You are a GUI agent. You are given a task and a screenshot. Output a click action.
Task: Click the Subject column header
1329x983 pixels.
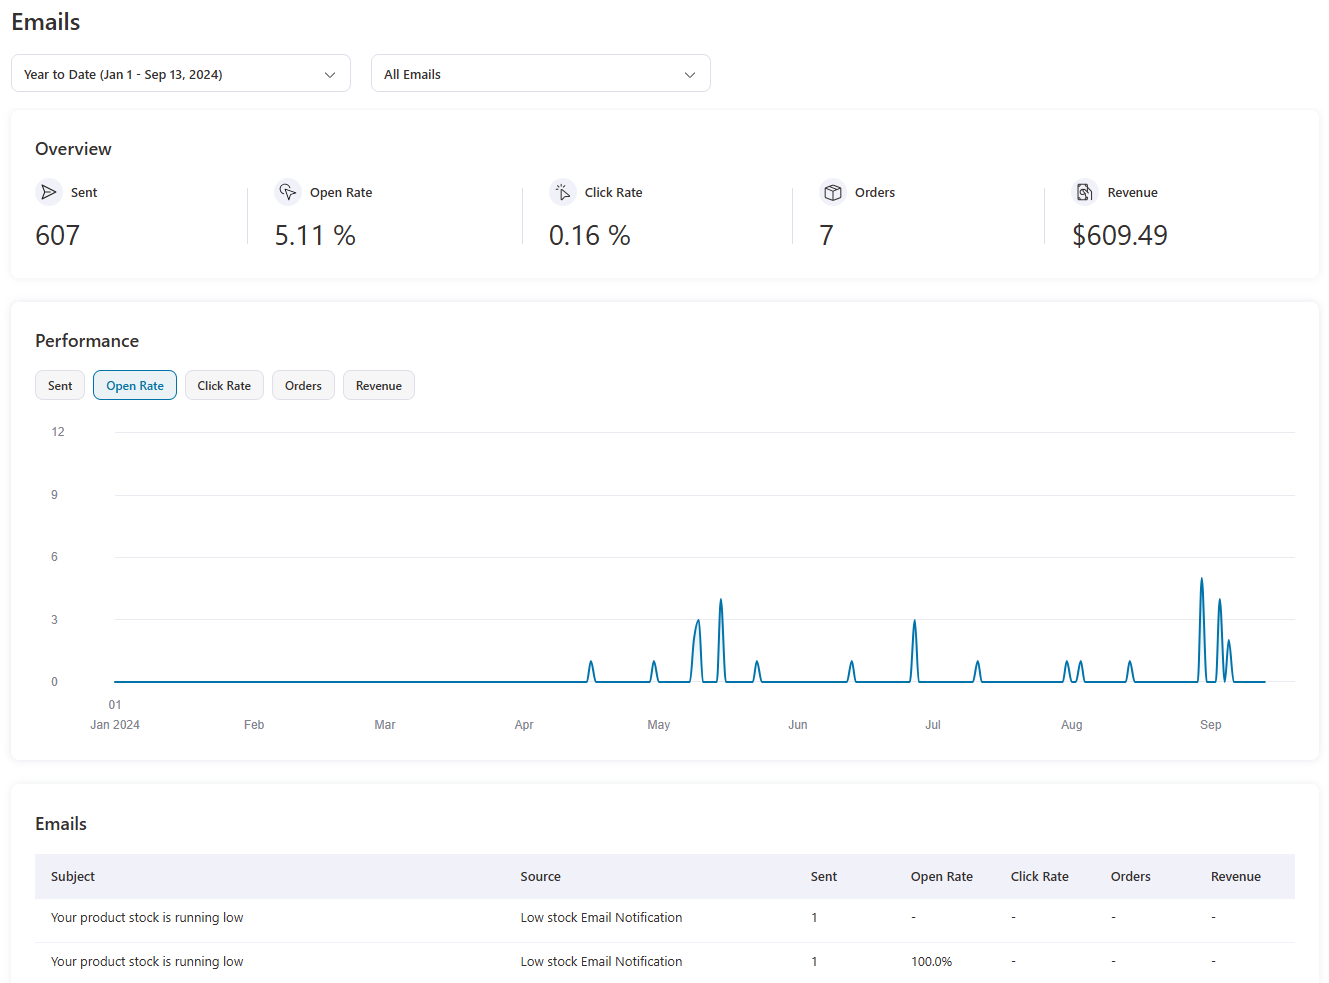pos(73,877)
